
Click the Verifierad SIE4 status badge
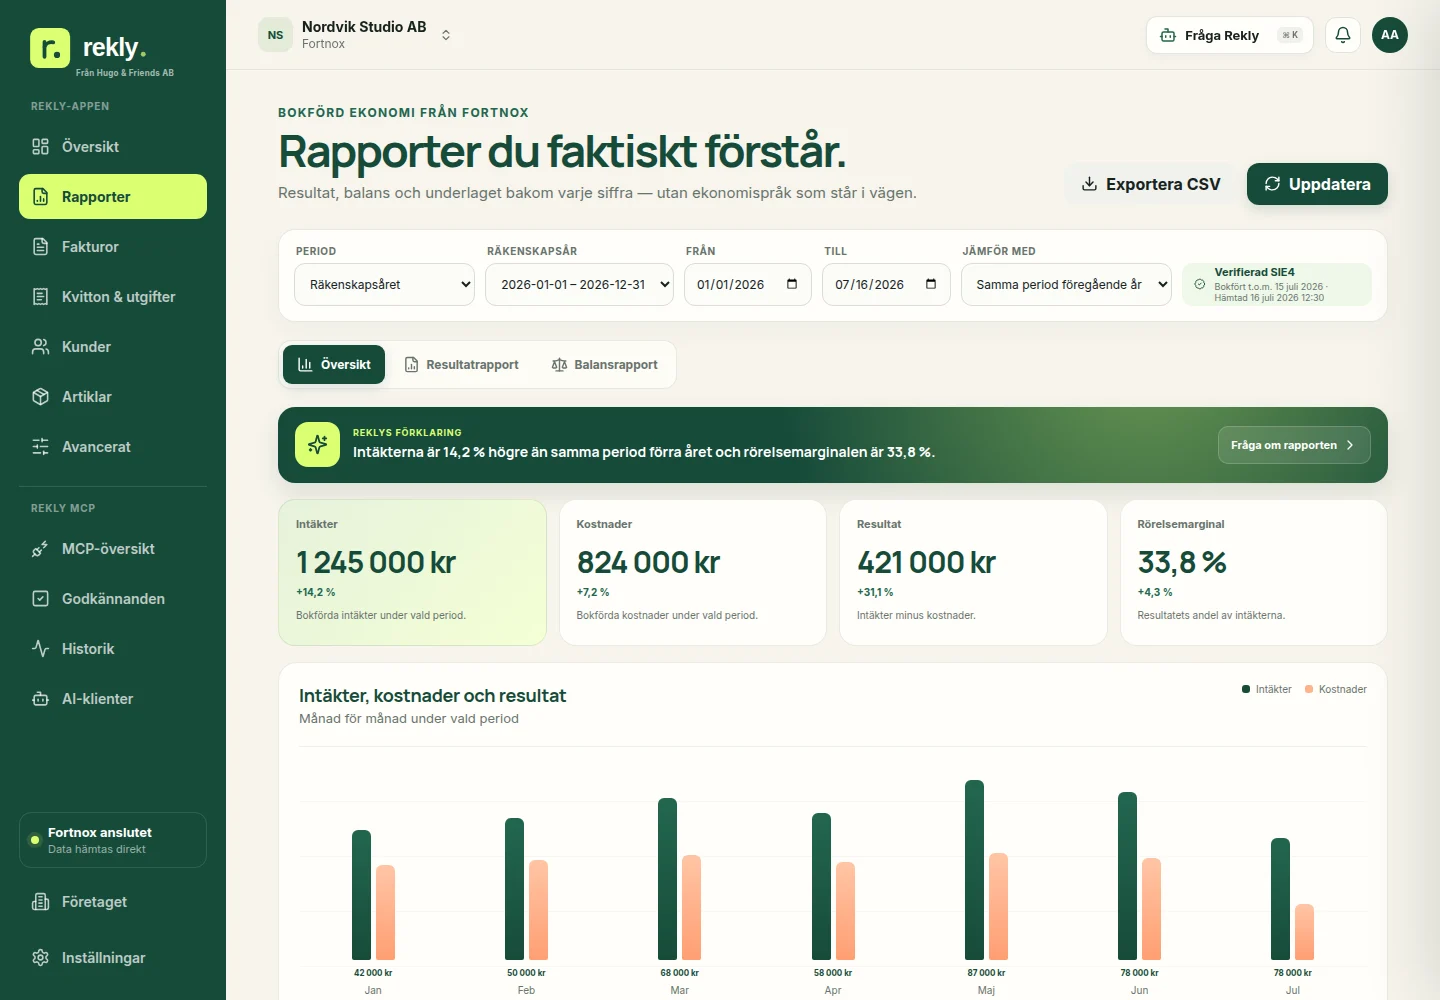coord(1277,285)
